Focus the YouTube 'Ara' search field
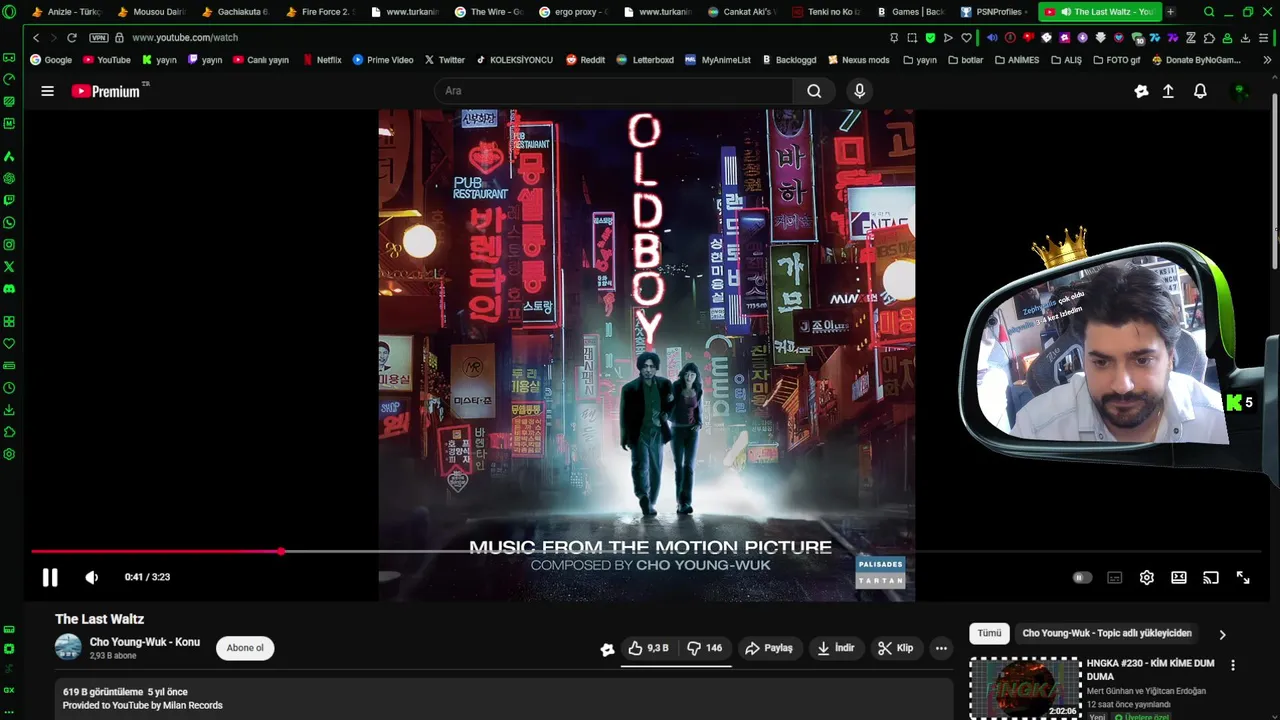Image resolution: width=1280 pixels, height=720 pixels. pos(614,91)
